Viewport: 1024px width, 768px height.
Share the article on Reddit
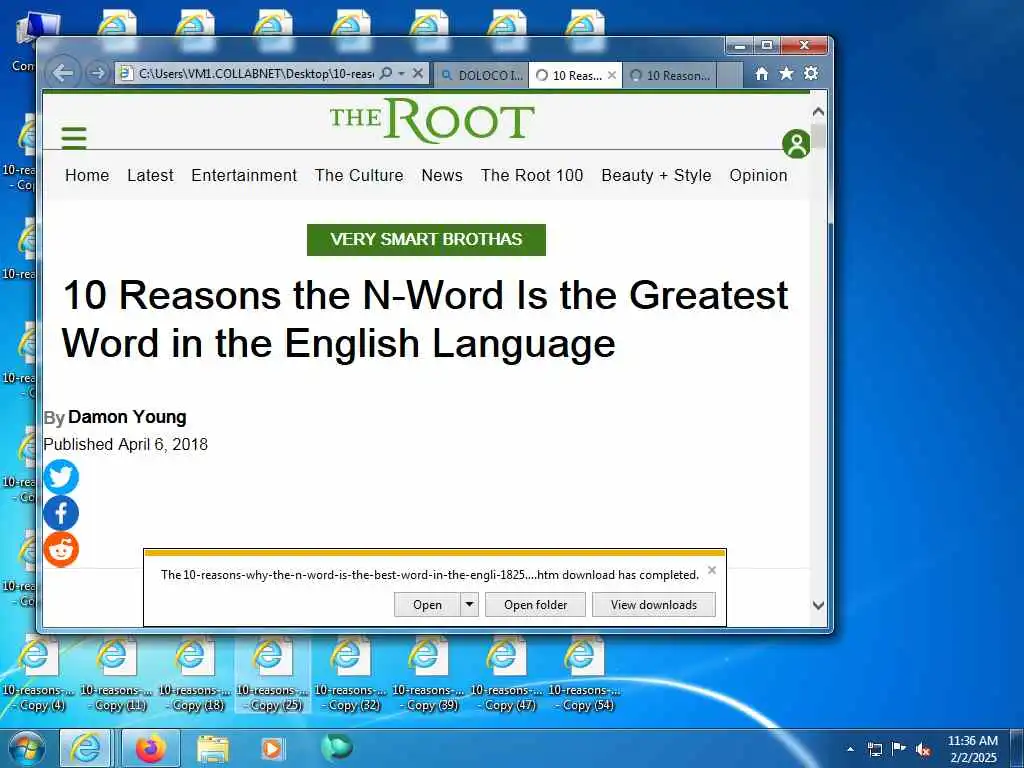61,549
